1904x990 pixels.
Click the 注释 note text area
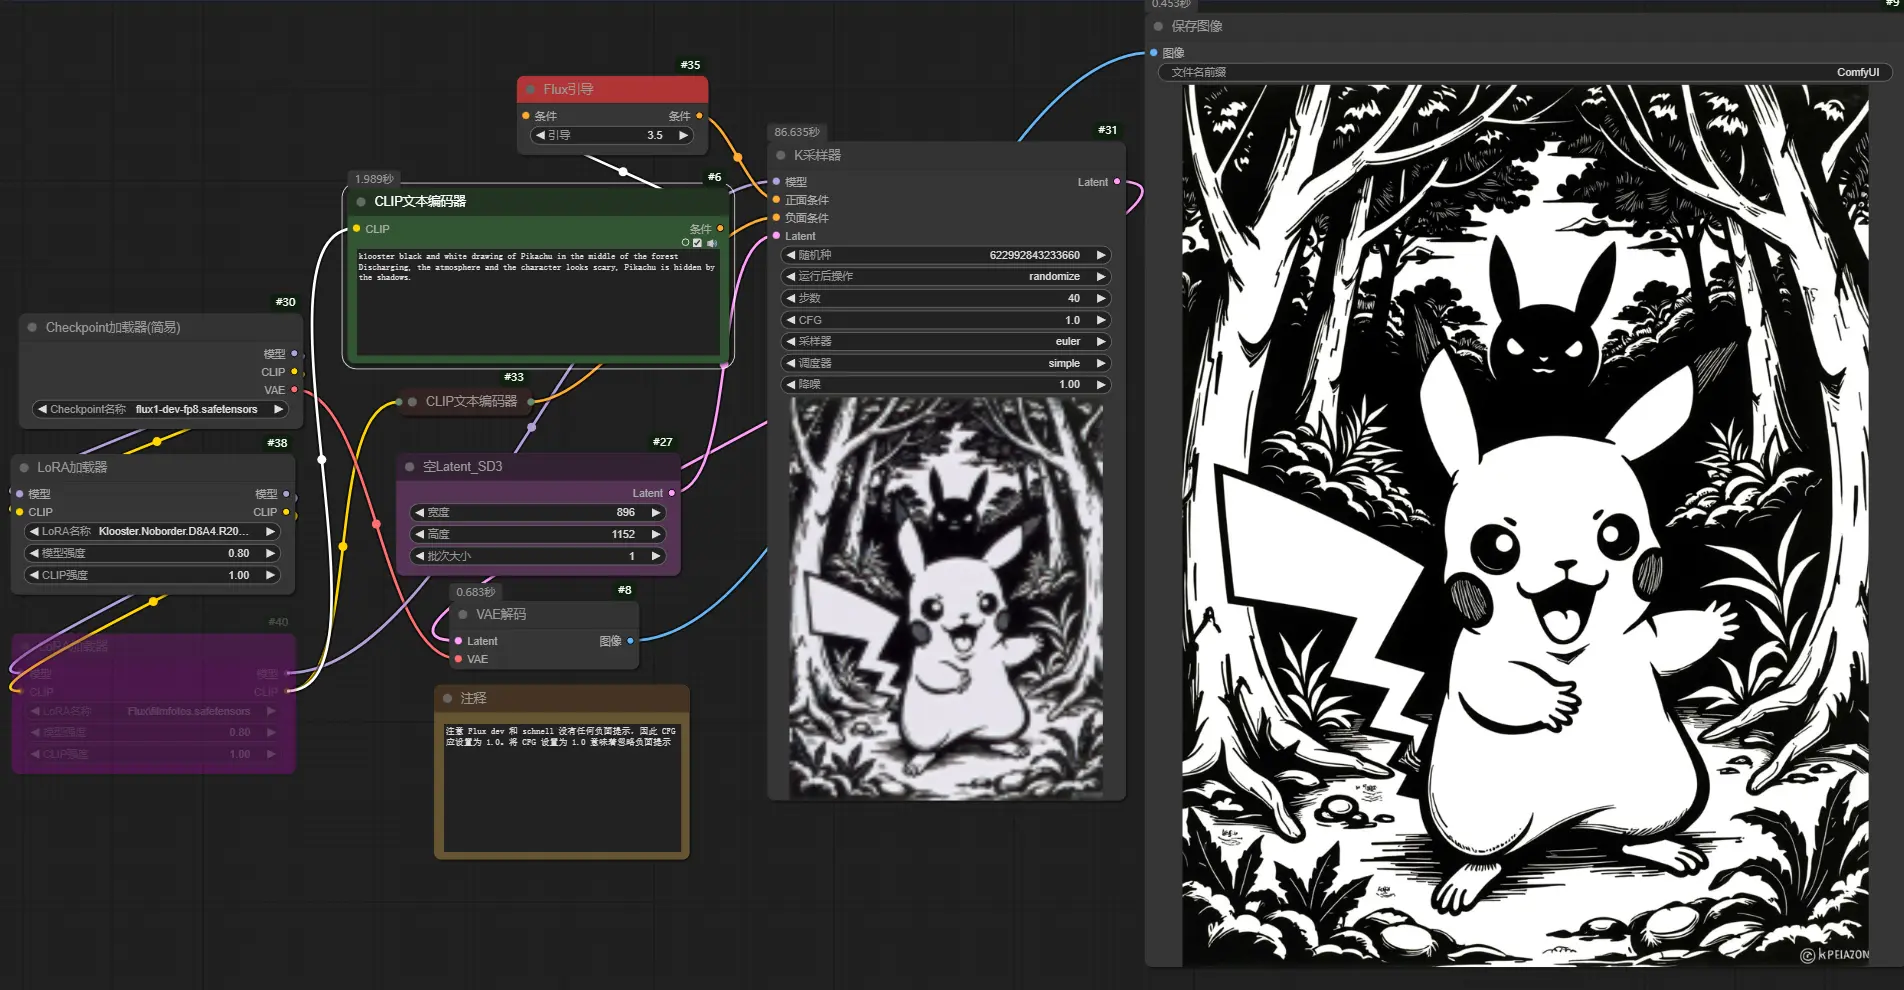(562, 787)
